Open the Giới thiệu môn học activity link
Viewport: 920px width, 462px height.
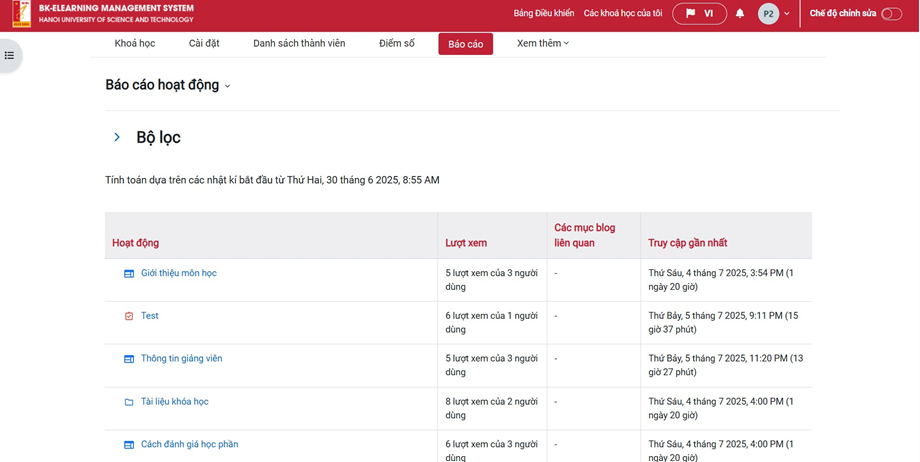179,273
